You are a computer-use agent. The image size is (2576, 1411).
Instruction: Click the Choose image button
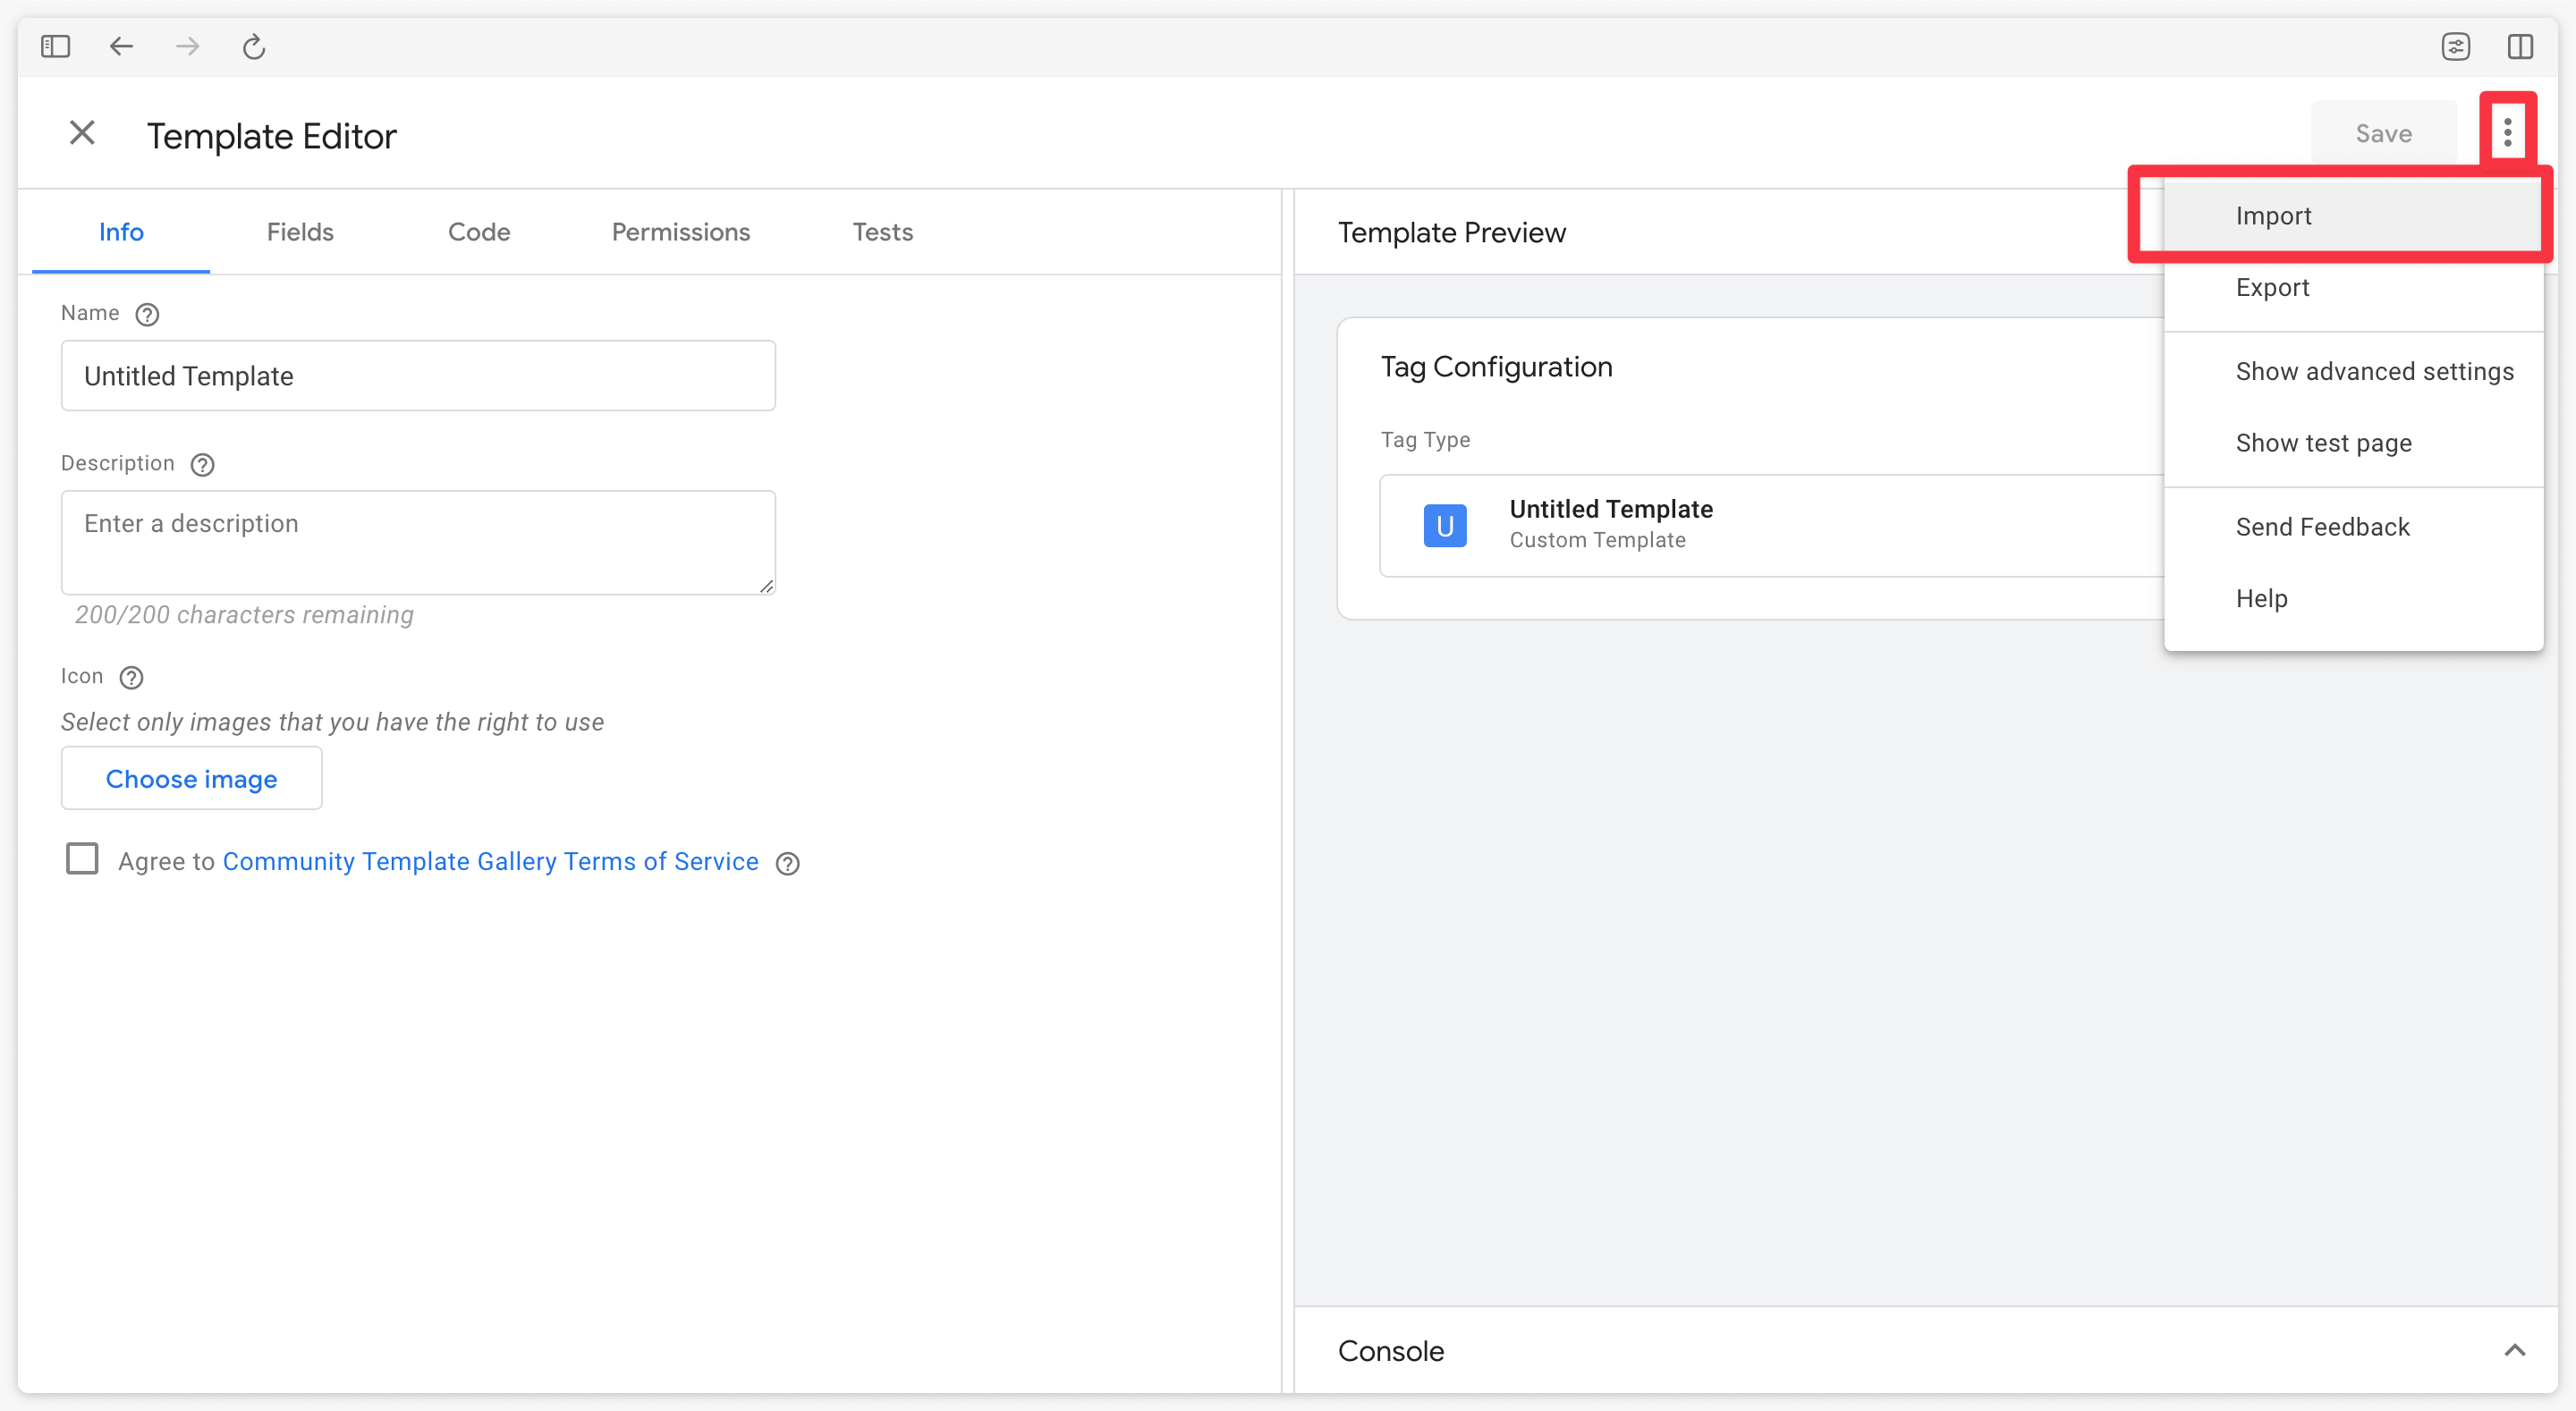191,779
